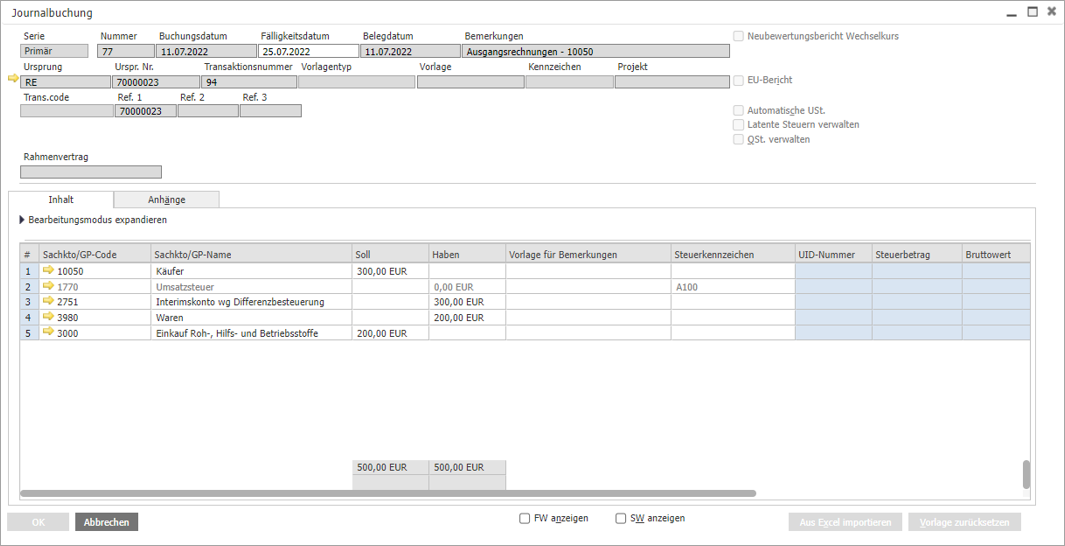The image size is (1065, 546).
Task: Click the link arrow beside Ursprung RE
Action: point(13,78)
